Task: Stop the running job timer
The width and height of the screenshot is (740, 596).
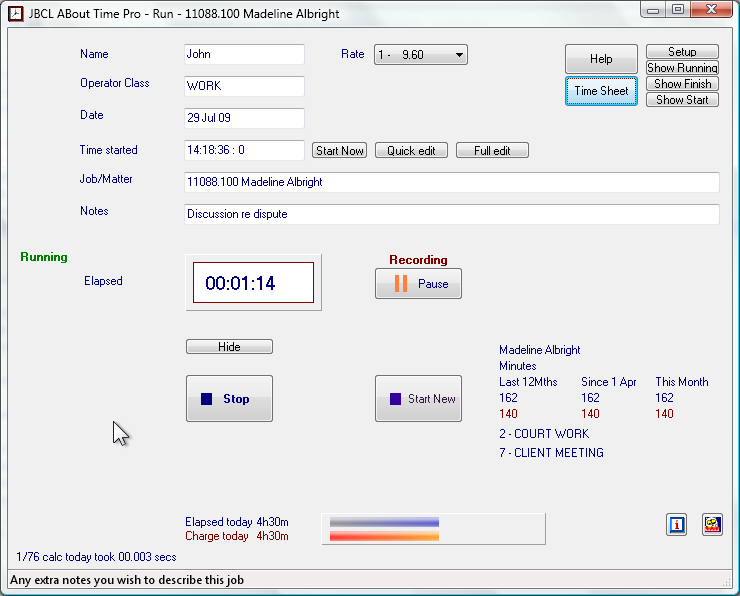Action: pos(229,399)
